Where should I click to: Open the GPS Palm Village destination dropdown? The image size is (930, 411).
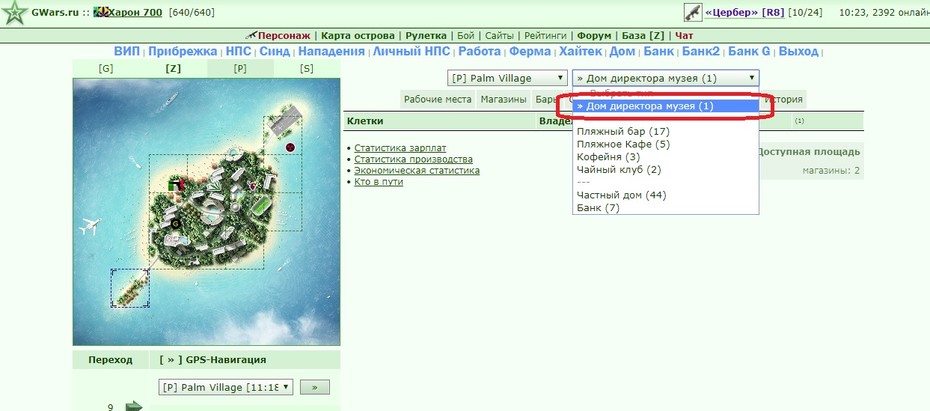(226, 387)
